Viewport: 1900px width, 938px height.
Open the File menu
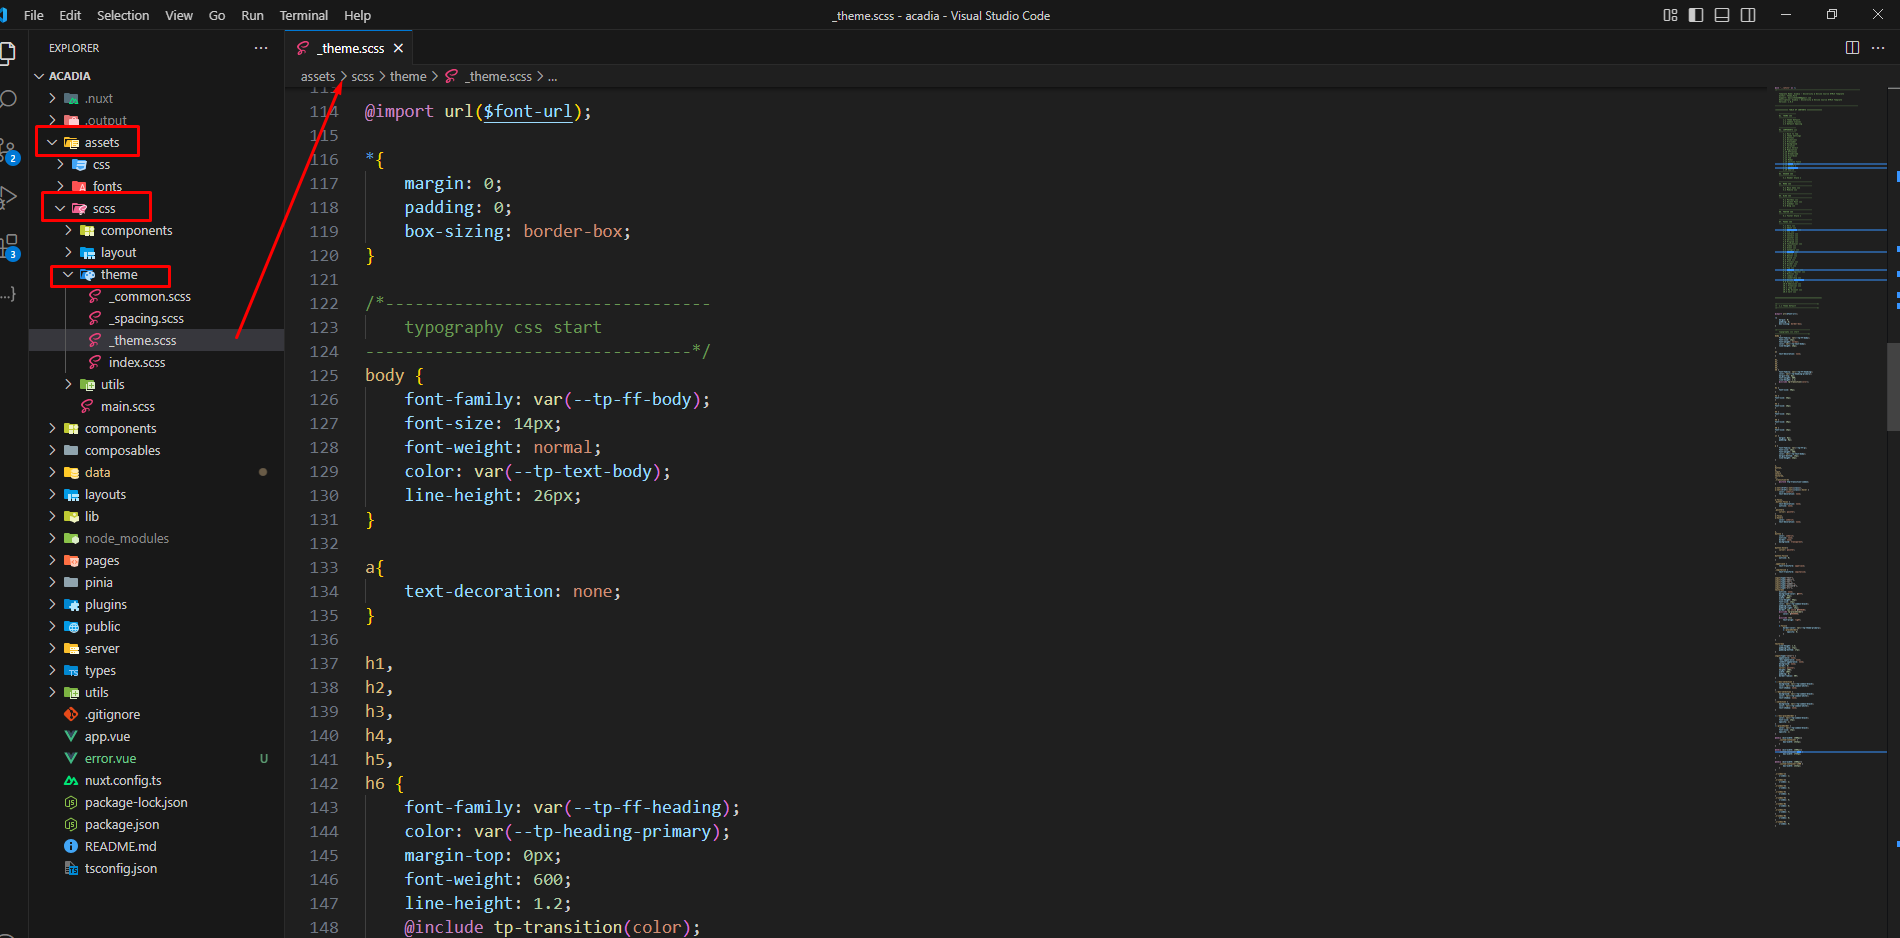pos(34,15)
